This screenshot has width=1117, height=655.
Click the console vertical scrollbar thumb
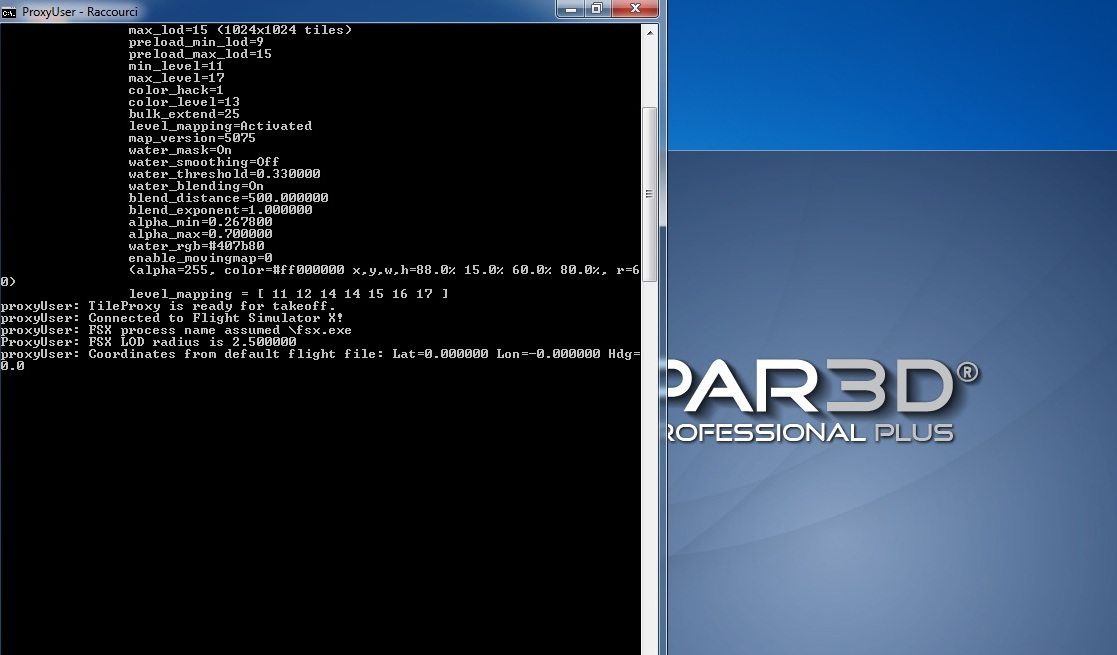tap(650, 194)
